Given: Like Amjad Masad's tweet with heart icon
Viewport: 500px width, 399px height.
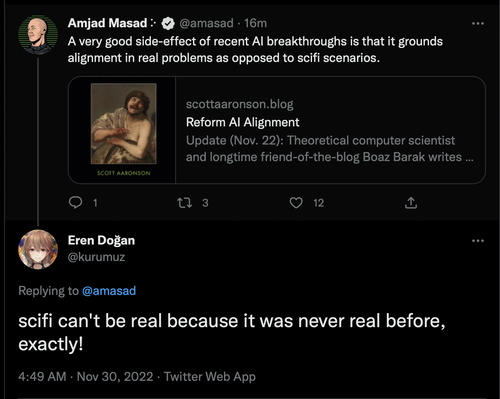Looking at the screenshot, I should [296, 202].
